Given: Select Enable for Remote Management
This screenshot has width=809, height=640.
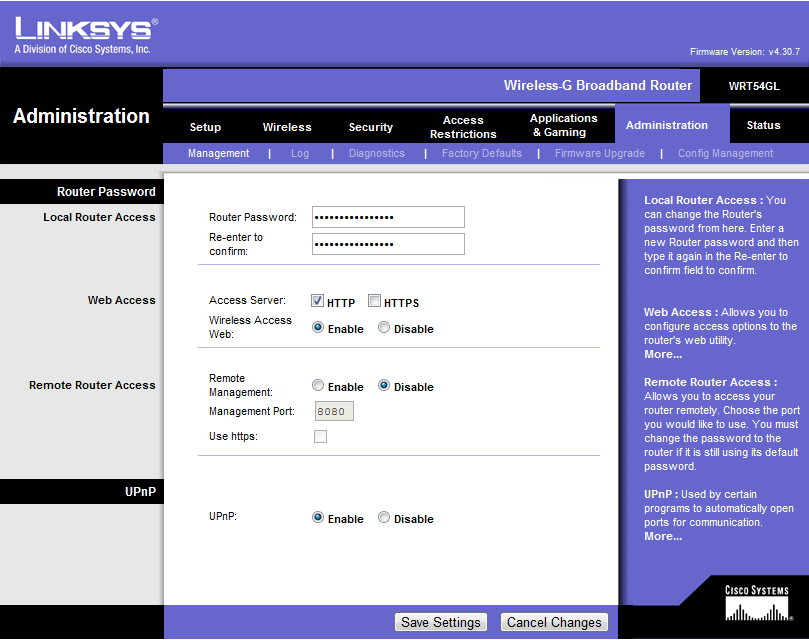Looking at the screenshot, I should 318,386.
